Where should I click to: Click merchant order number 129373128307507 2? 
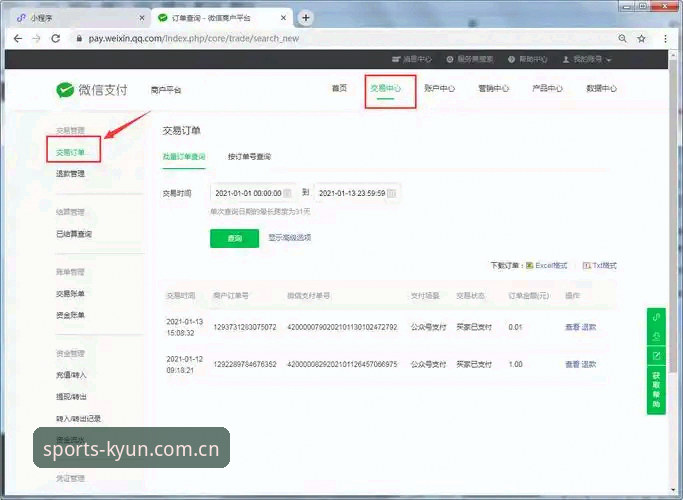coord(245,327)
